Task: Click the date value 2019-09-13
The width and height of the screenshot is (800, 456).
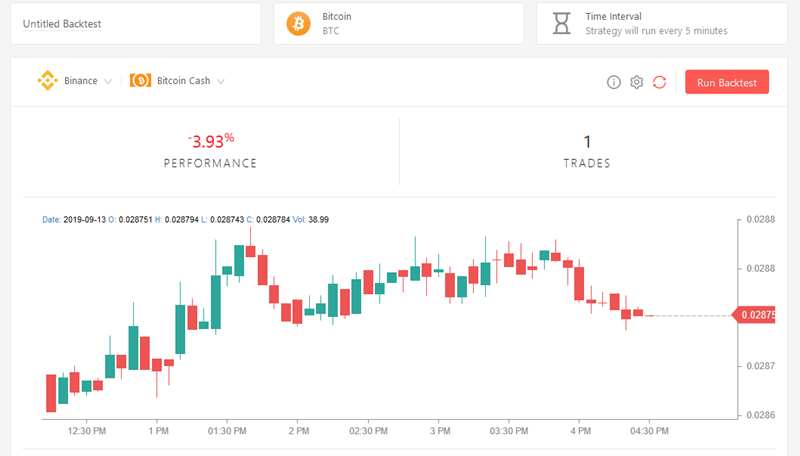Action: click(x=85, y=220)
